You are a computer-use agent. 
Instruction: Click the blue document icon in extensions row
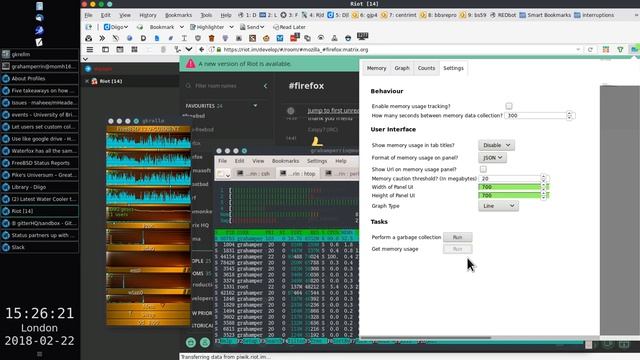[x=157, y=38]
